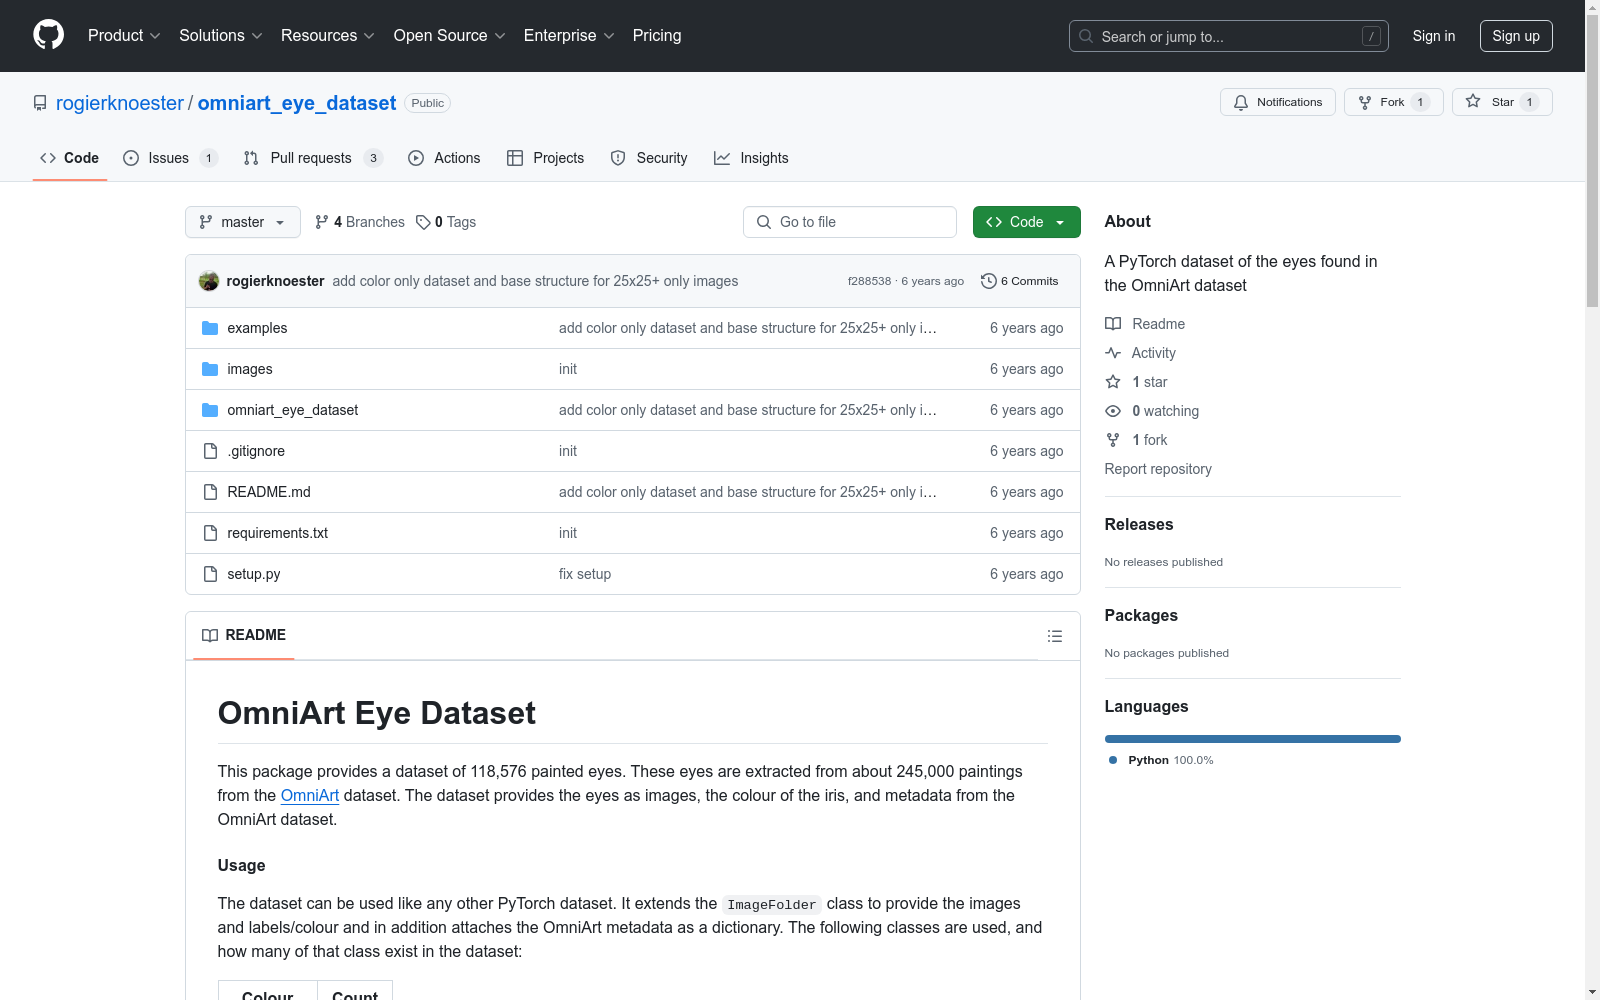The height and width of the screenshot is (1000, 1600).
Task: Open the omniart_eye_dataset repository name link
Action: 297,103
